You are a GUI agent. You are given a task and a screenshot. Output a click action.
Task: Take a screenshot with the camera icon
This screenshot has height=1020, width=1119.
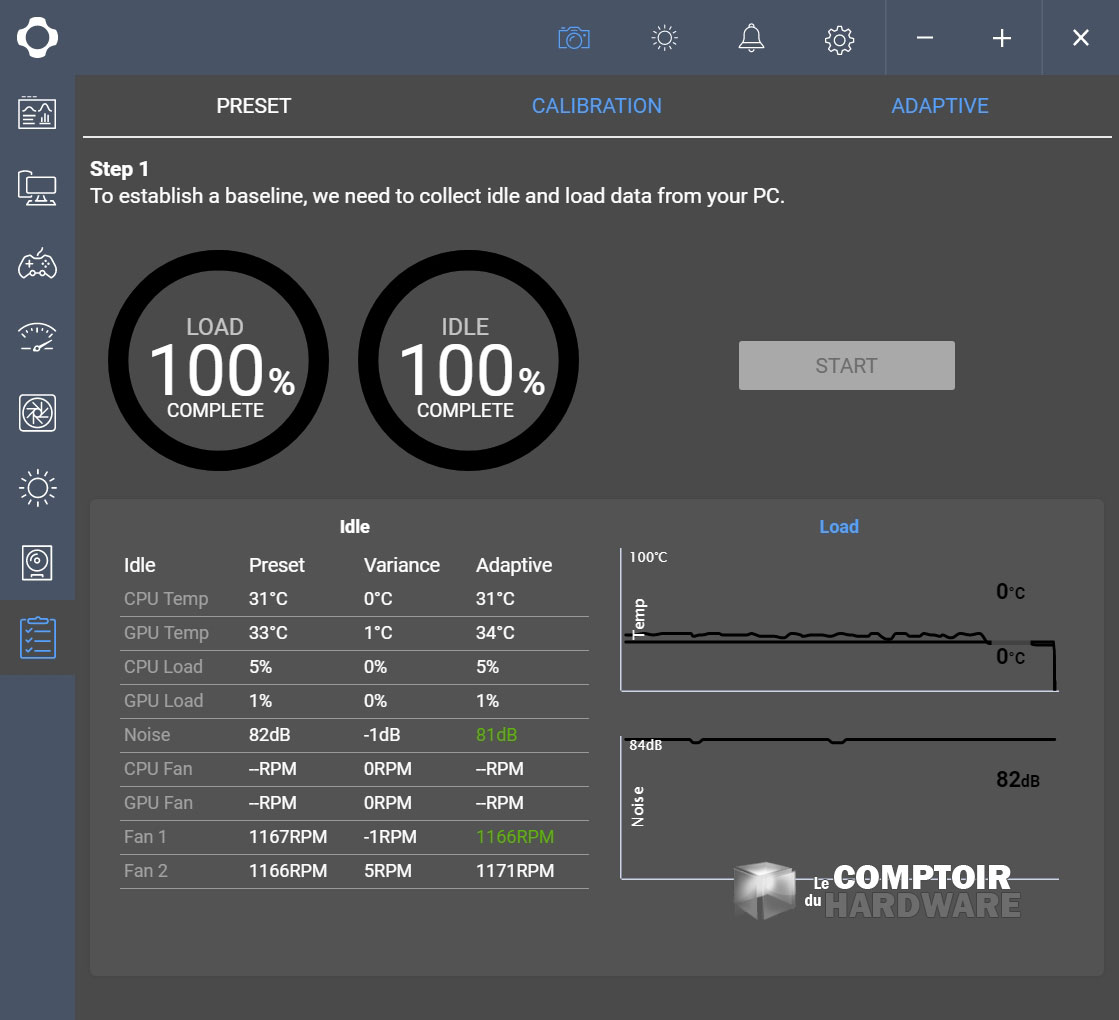574,38
